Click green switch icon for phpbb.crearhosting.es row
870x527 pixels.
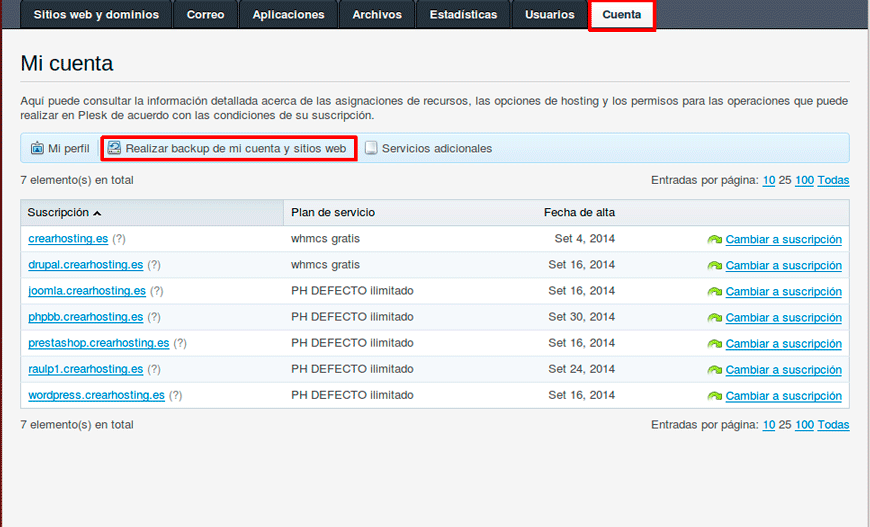(x=714, y=318)
